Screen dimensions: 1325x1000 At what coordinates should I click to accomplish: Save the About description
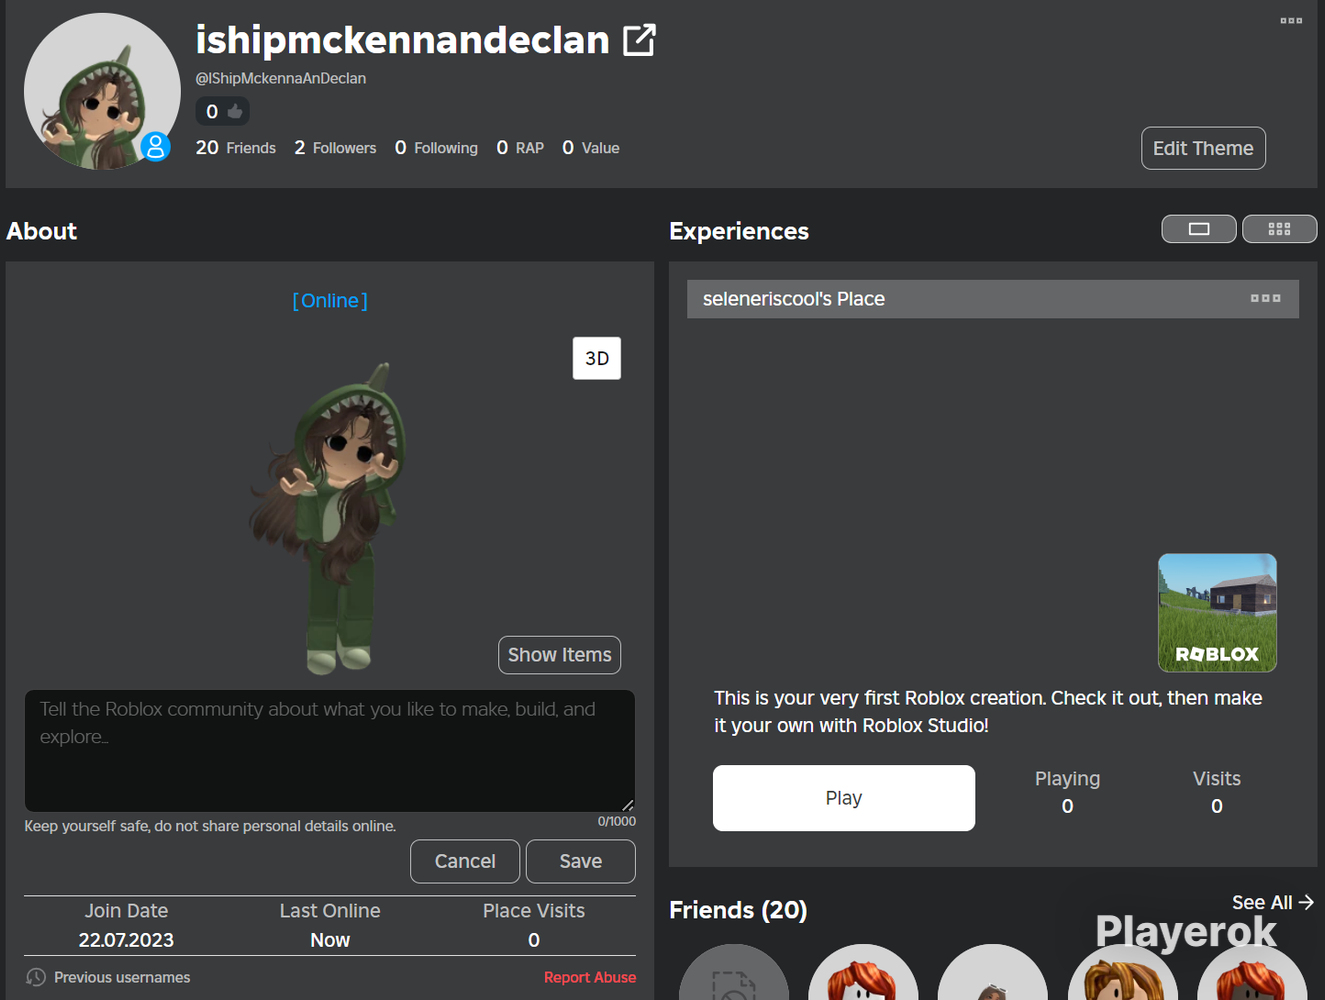click(581, 861)
